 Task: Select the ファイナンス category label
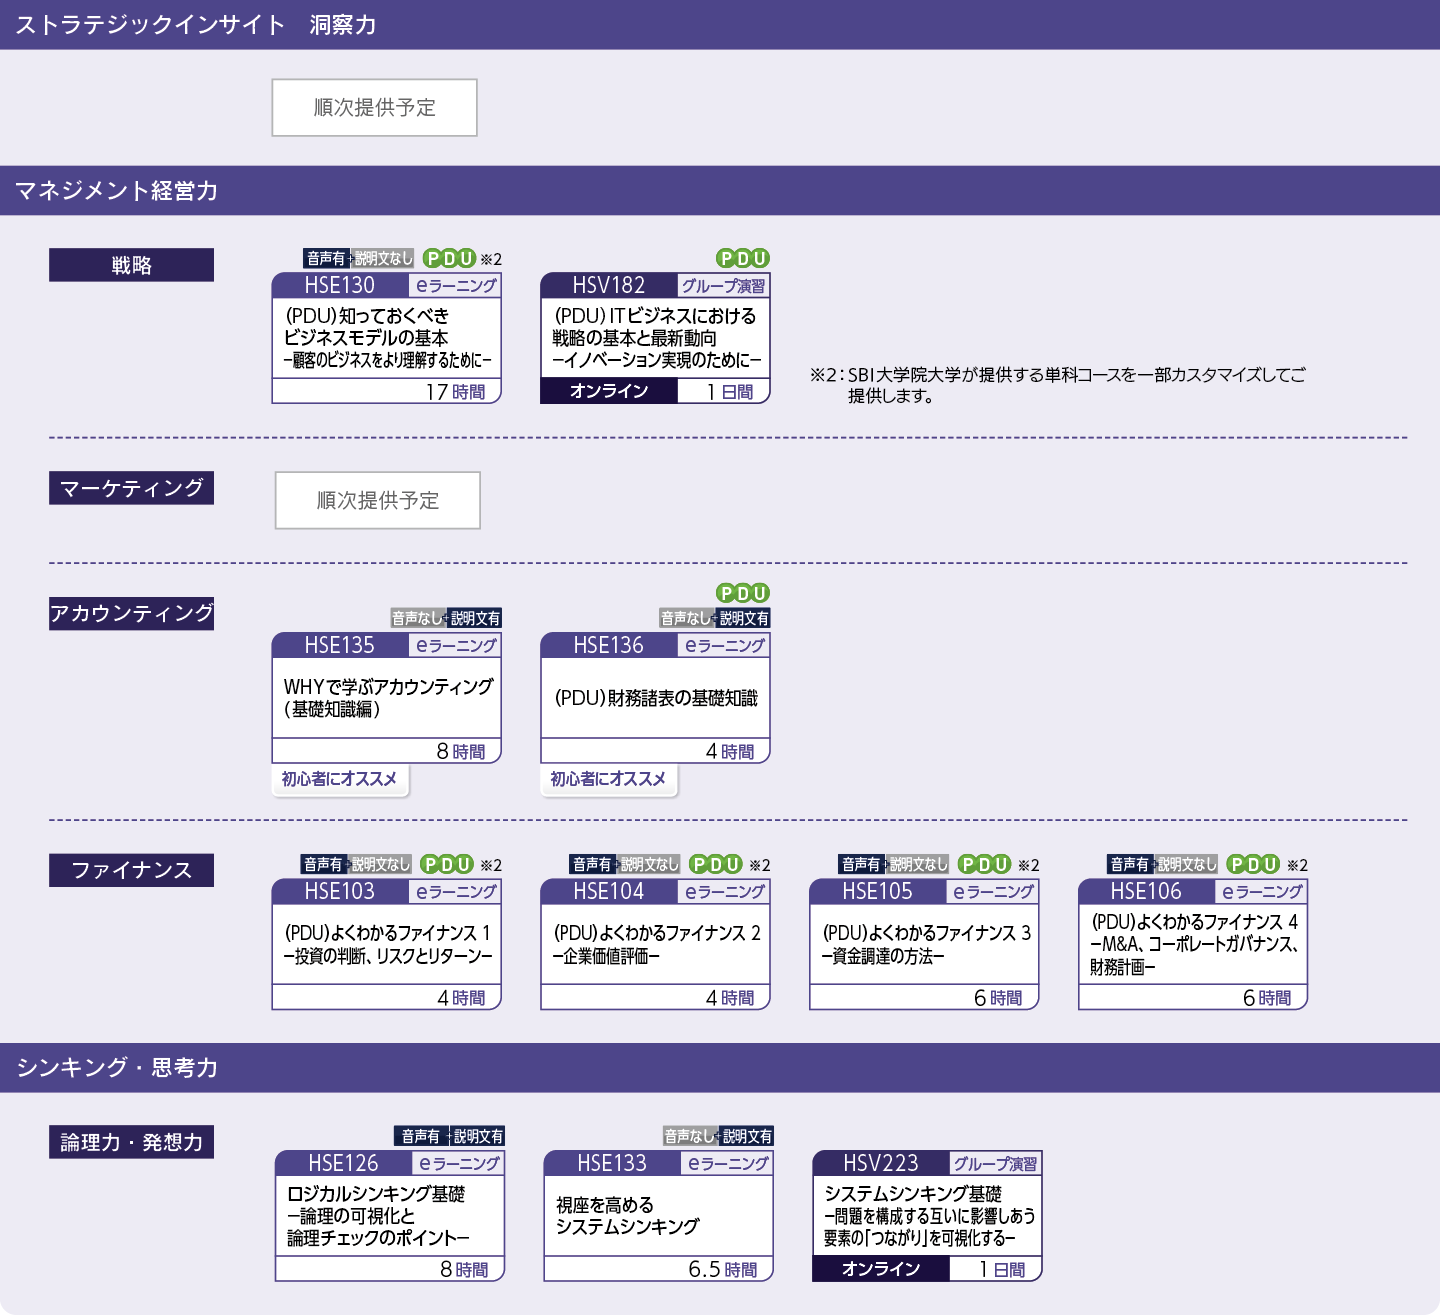click(131, 870)
